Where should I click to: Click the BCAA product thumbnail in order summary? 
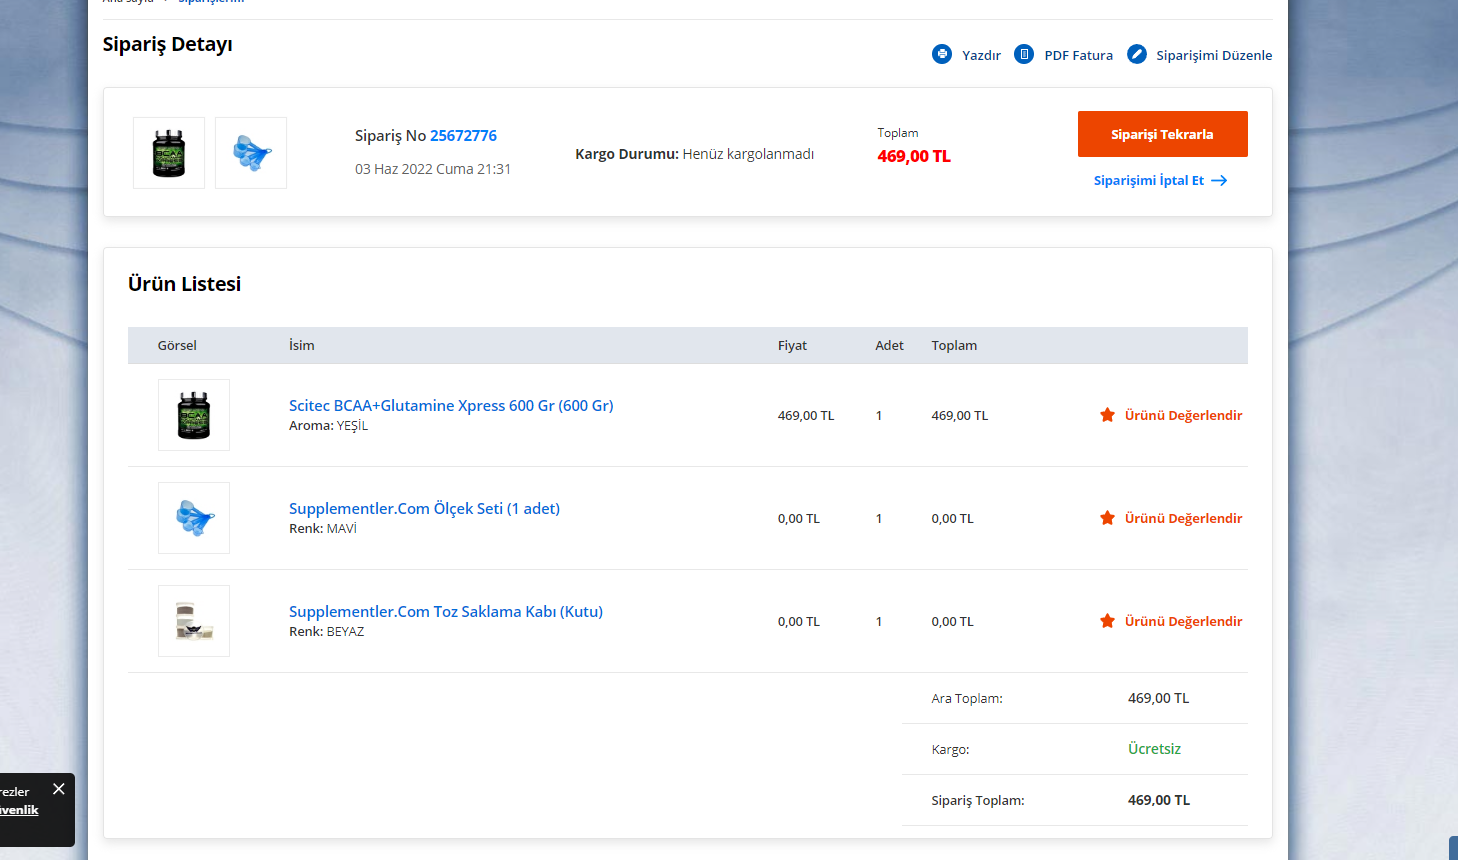click(169, 153)
